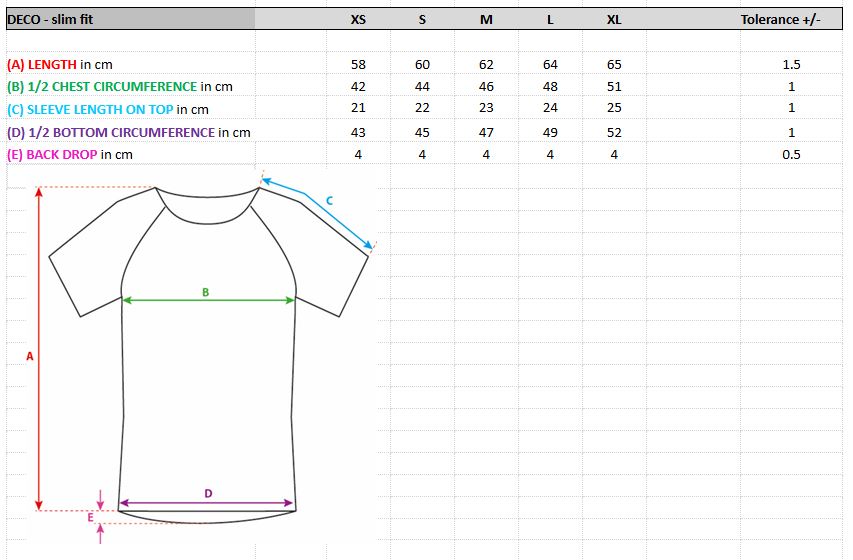
Task: Select the (E) BACK DROP label cell
Action: click(70, 155)
